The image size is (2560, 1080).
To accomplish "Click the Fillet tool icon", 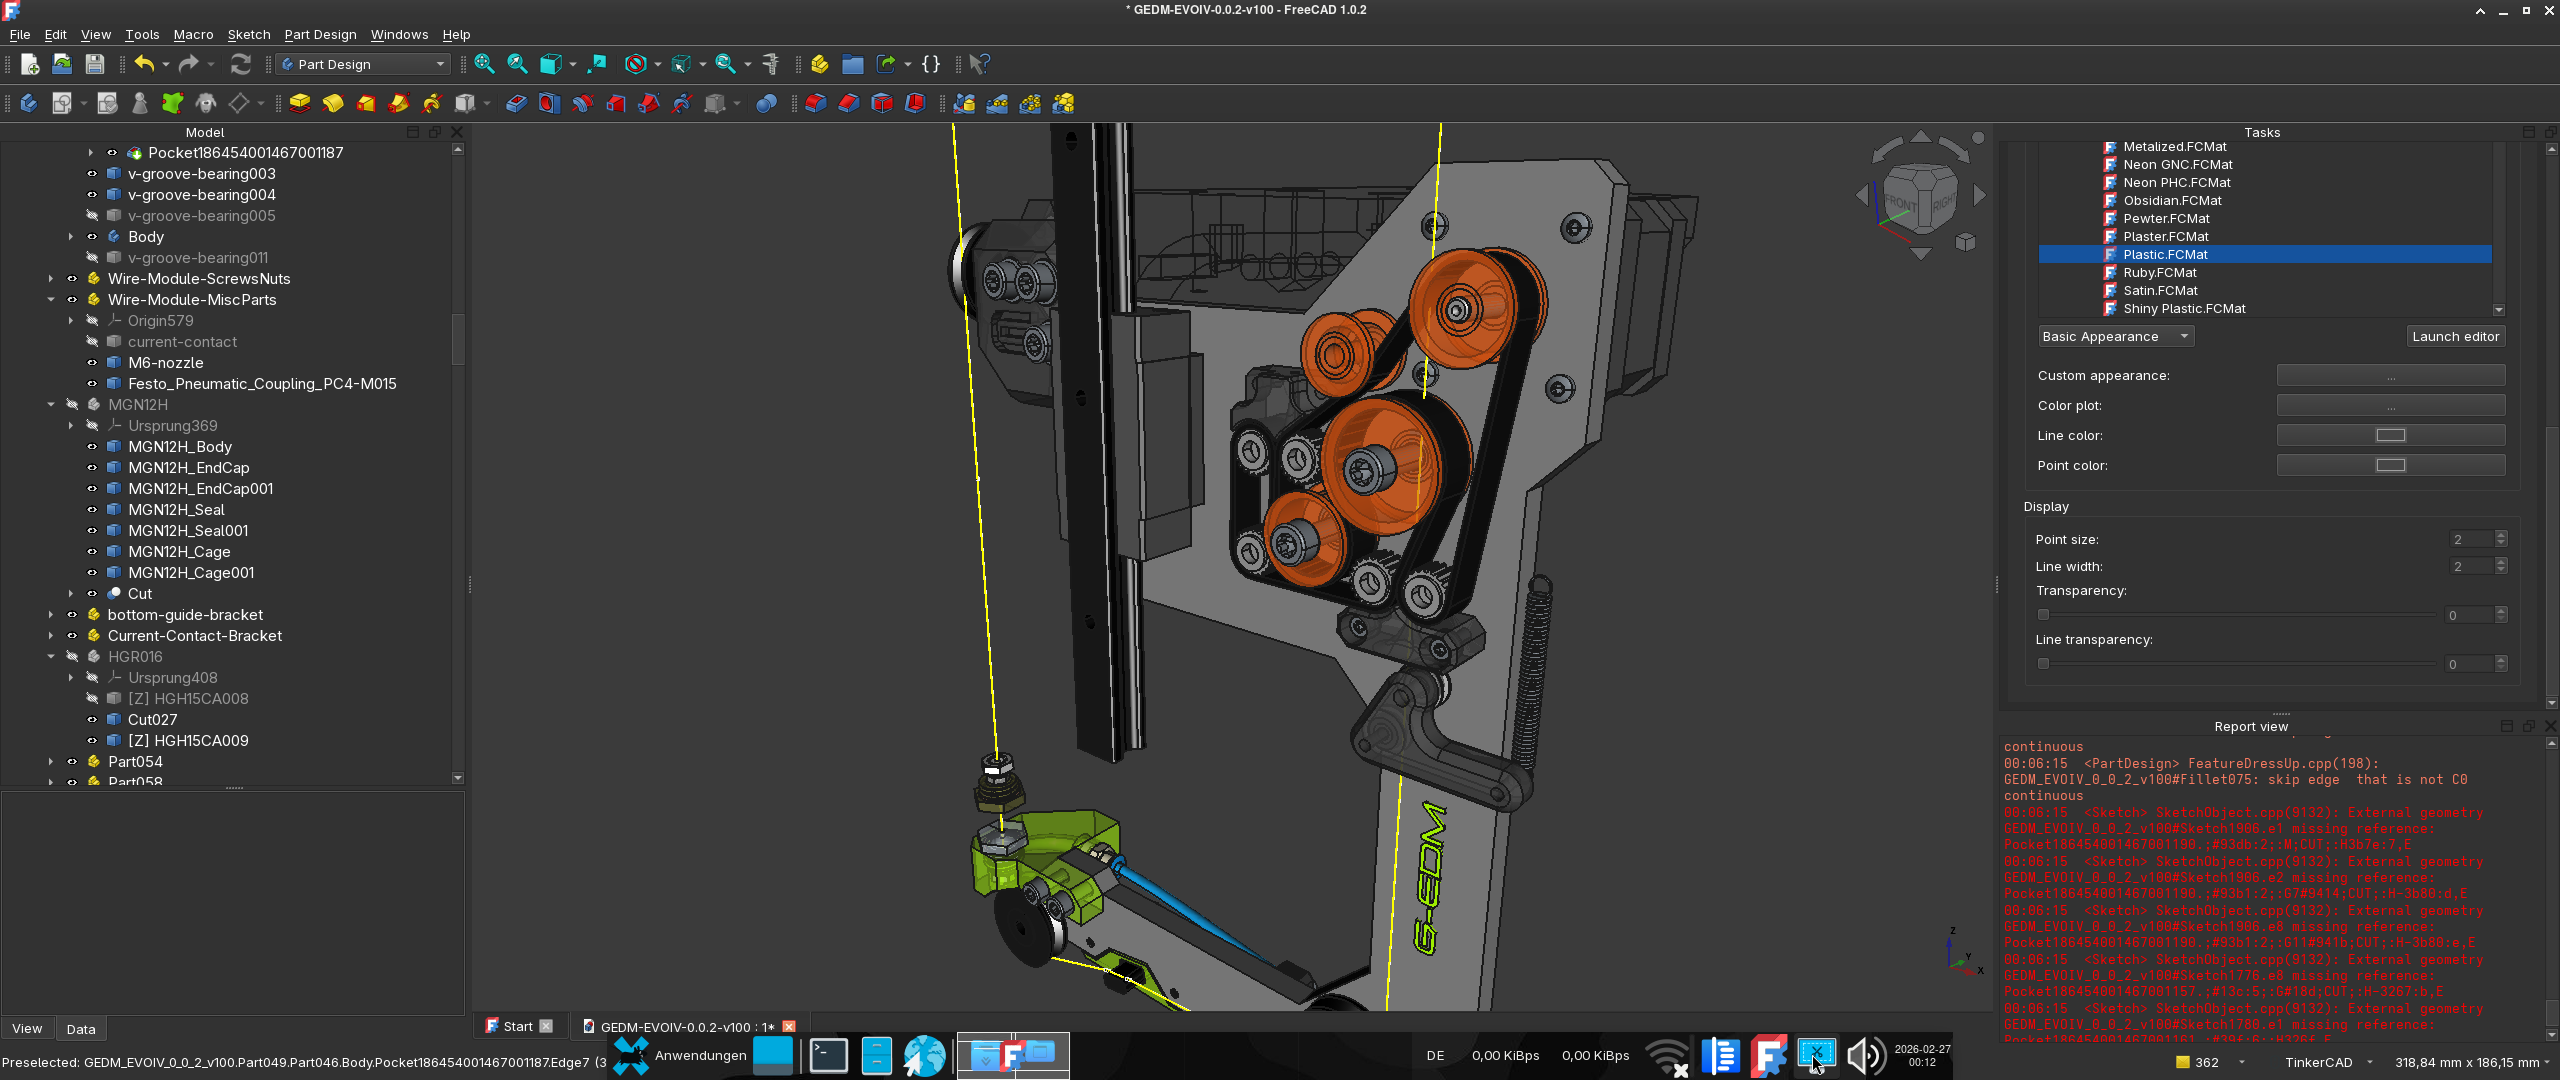I will [816, 103].
